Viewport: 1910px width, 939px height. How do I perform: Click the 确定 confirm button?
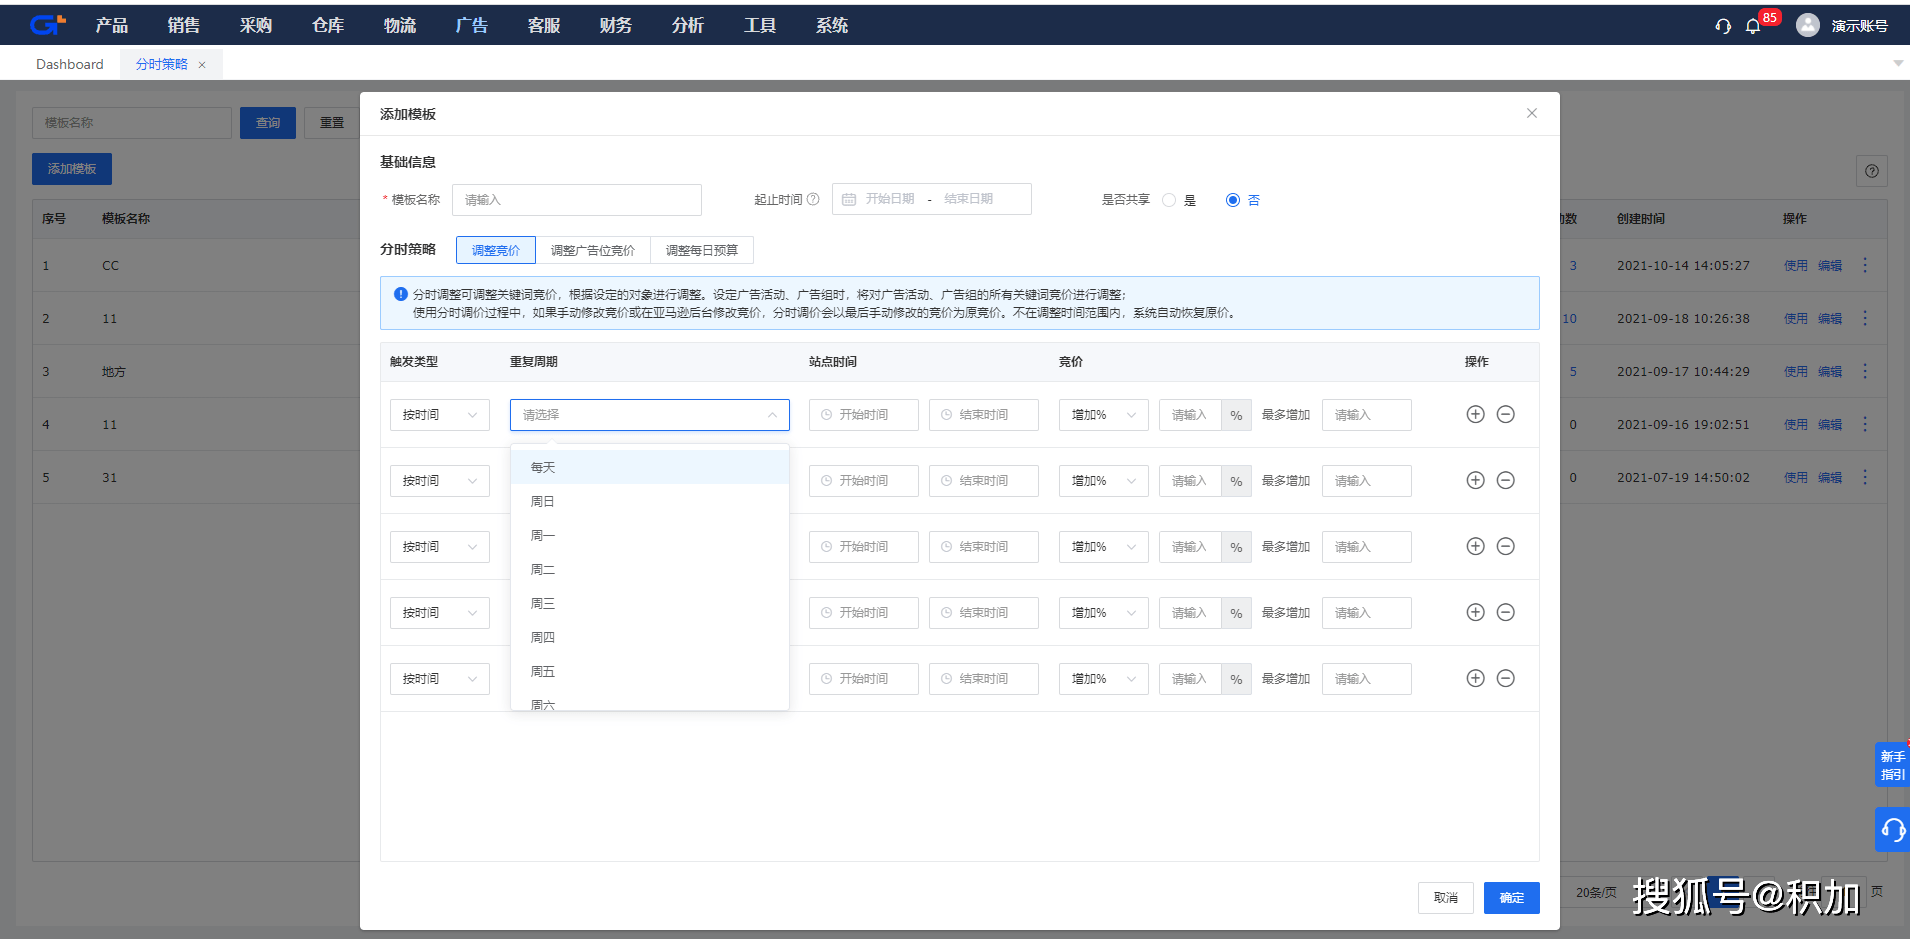[x=1511, y=897]
